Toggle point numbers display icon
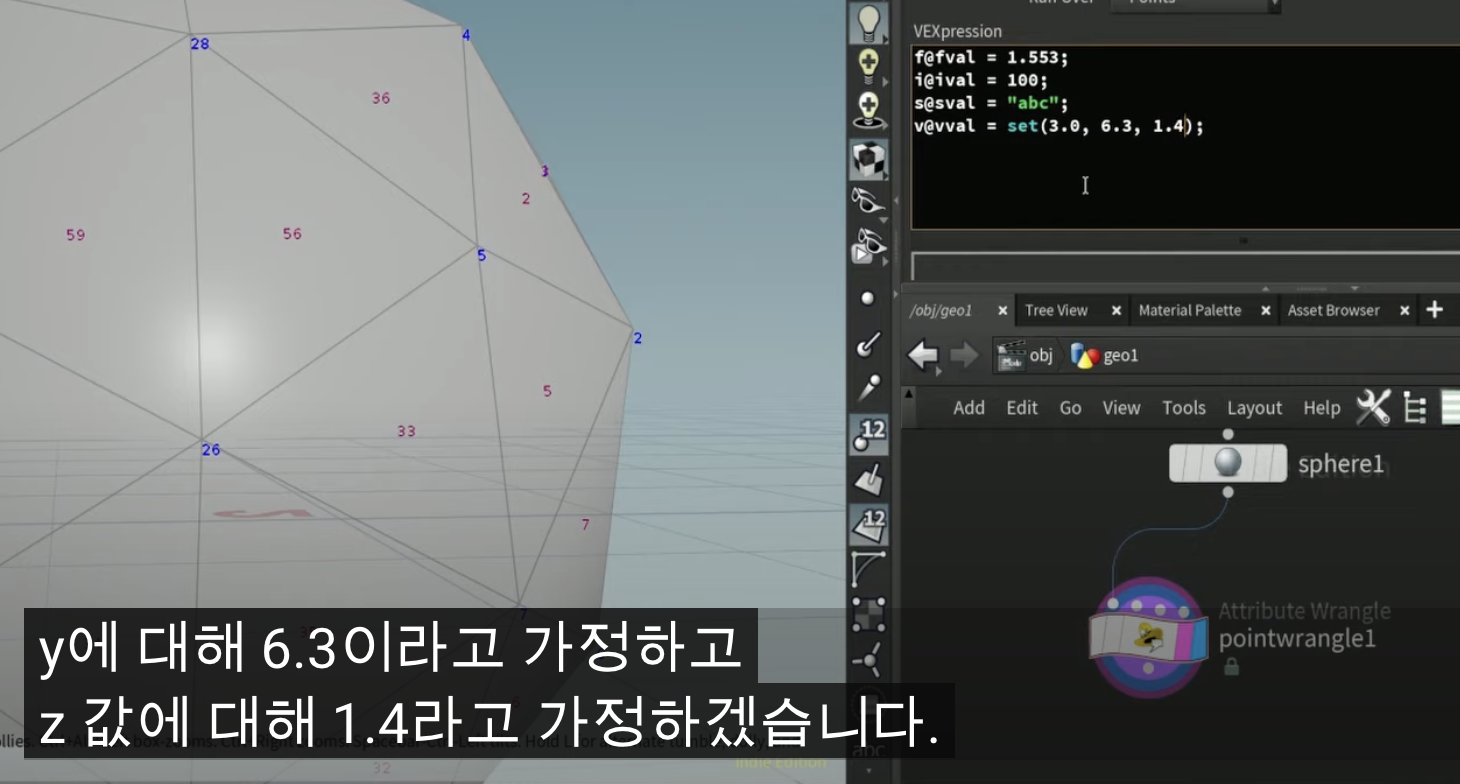Screen dimensions: 1460x784 pos(868,434)
